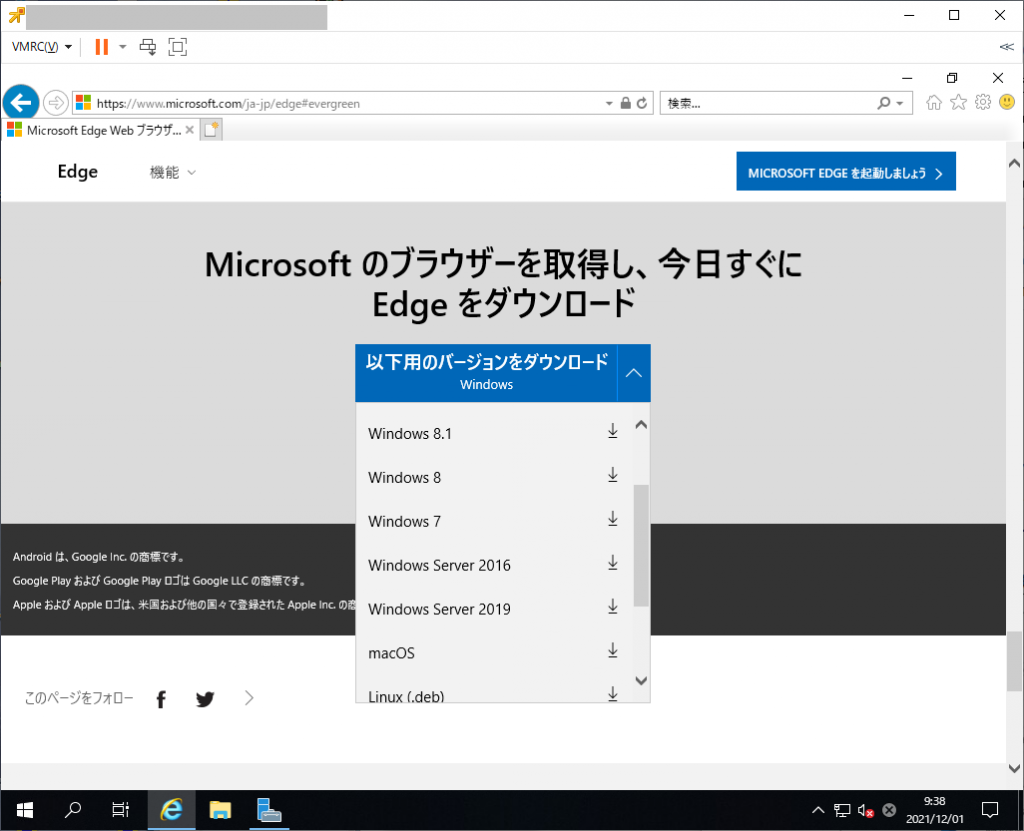This screenshot has height=831, width=1024.
Task: Collapse the download version list chevron
Action: point(633,373)
